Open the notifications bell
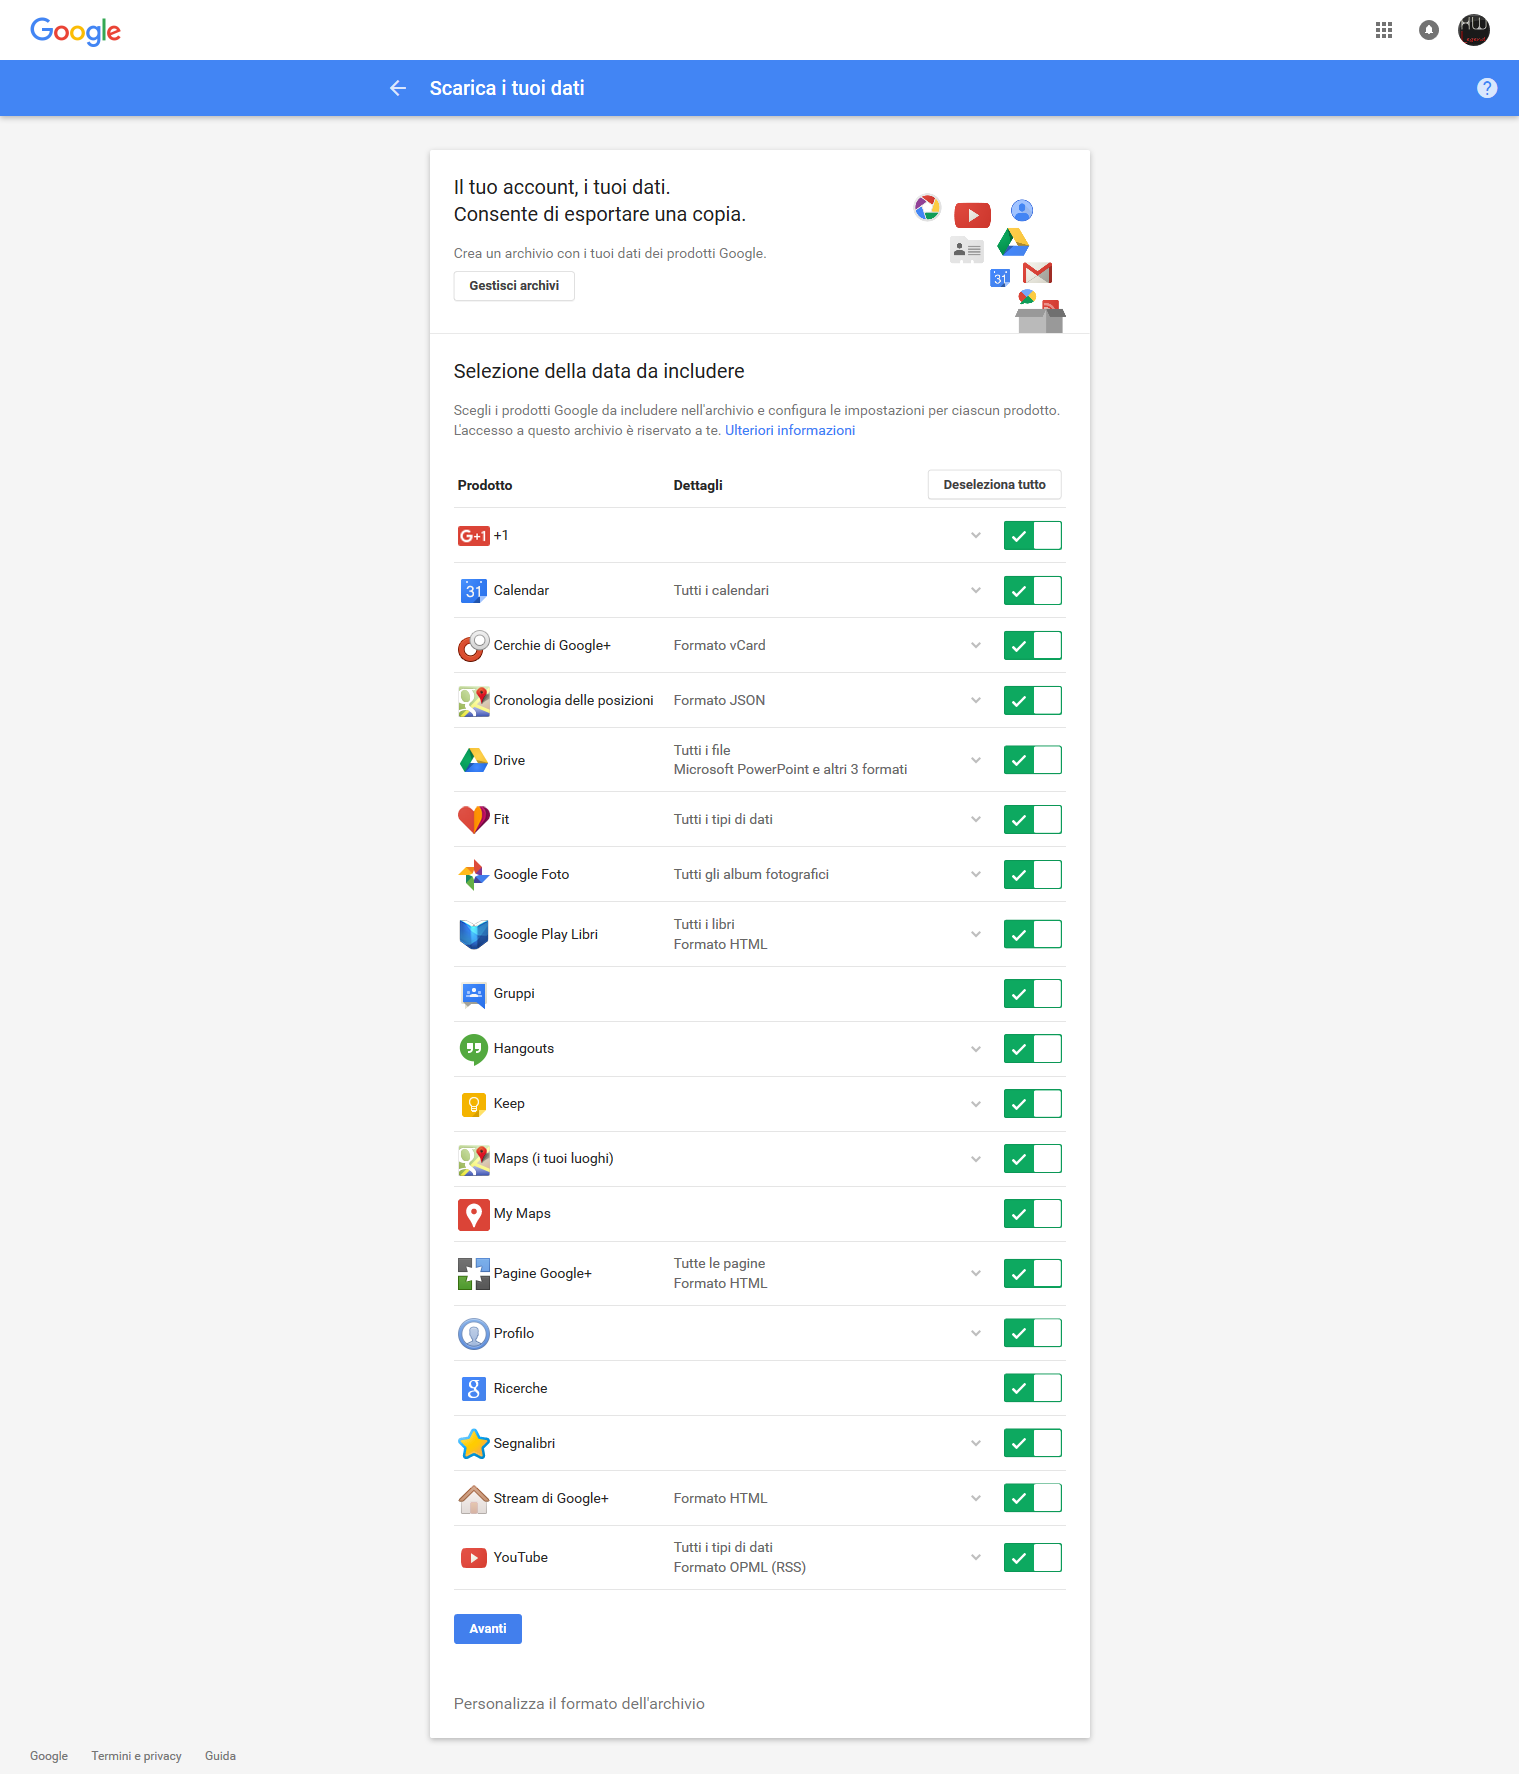1519x1774 pixels. (x=1429, y=30)
